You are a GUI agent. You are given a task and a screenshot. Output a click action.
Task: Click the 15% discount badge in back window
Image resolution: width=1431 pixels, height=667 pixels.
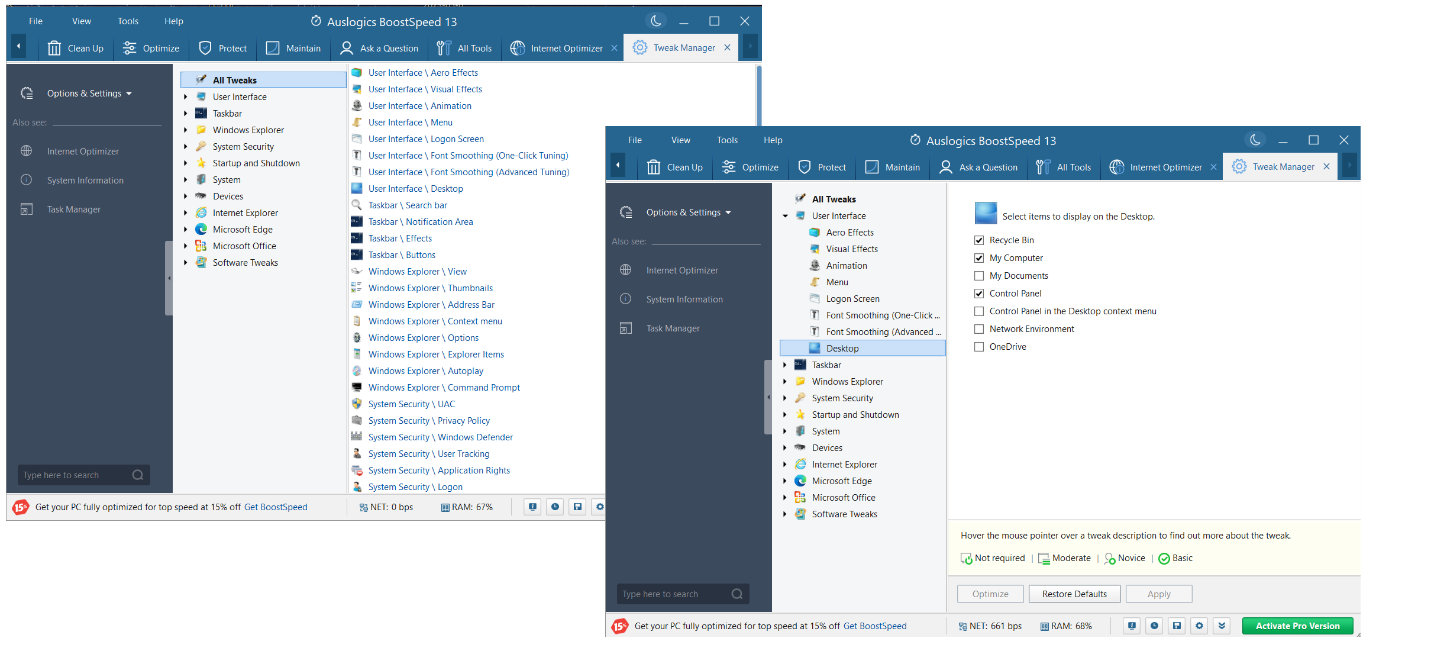point(21,507)
